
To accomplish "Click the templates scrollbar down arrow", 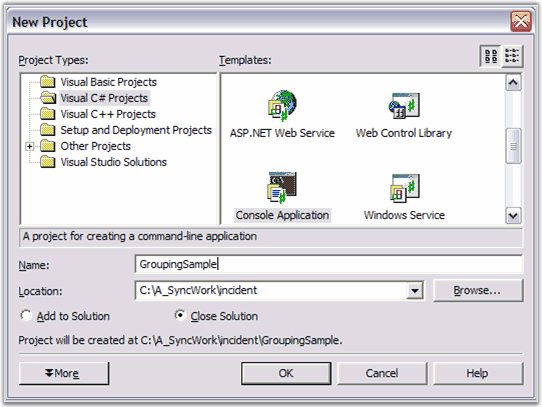I will [513, 216].
